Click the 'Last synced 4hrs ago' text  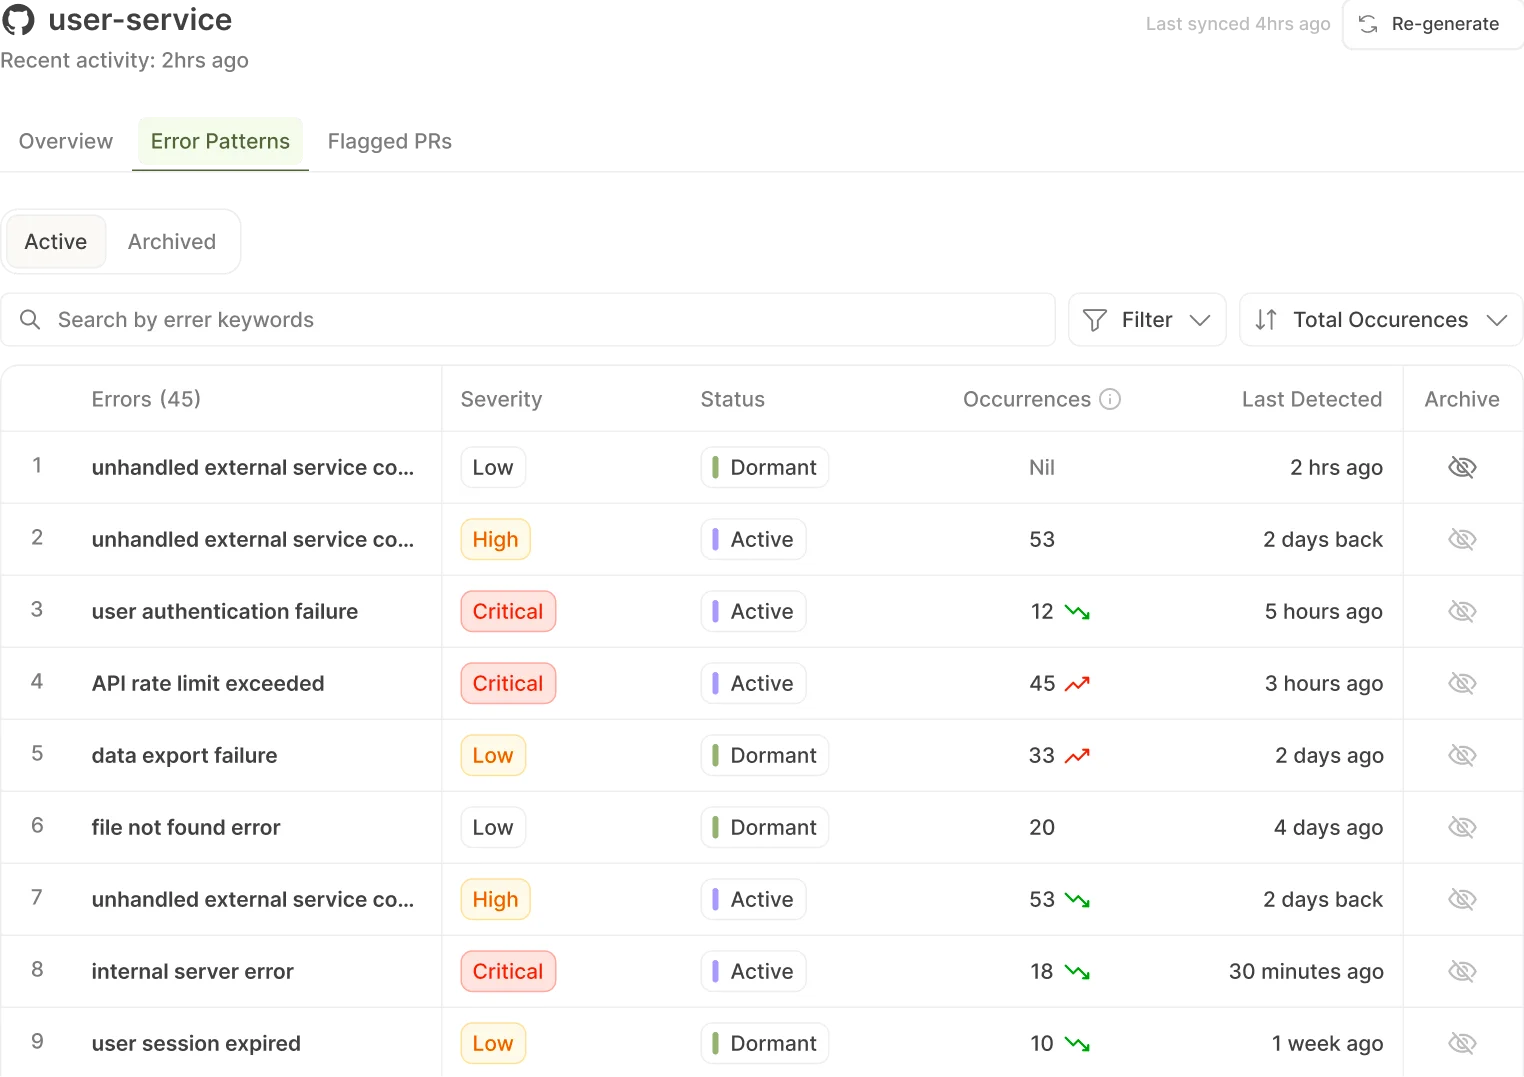1238,24
